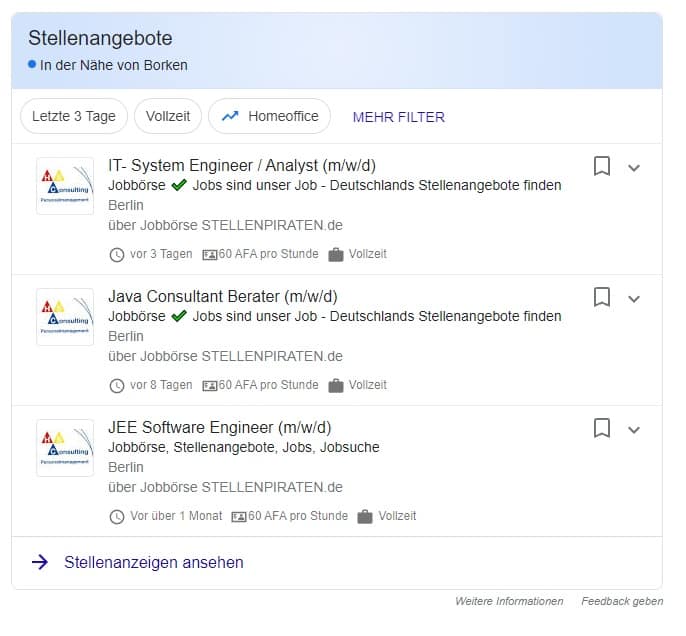The height and width of the screenshot is (636, 686).
Task: Click clock icon next to vor 8 Tagen
Action: (117, 386)
